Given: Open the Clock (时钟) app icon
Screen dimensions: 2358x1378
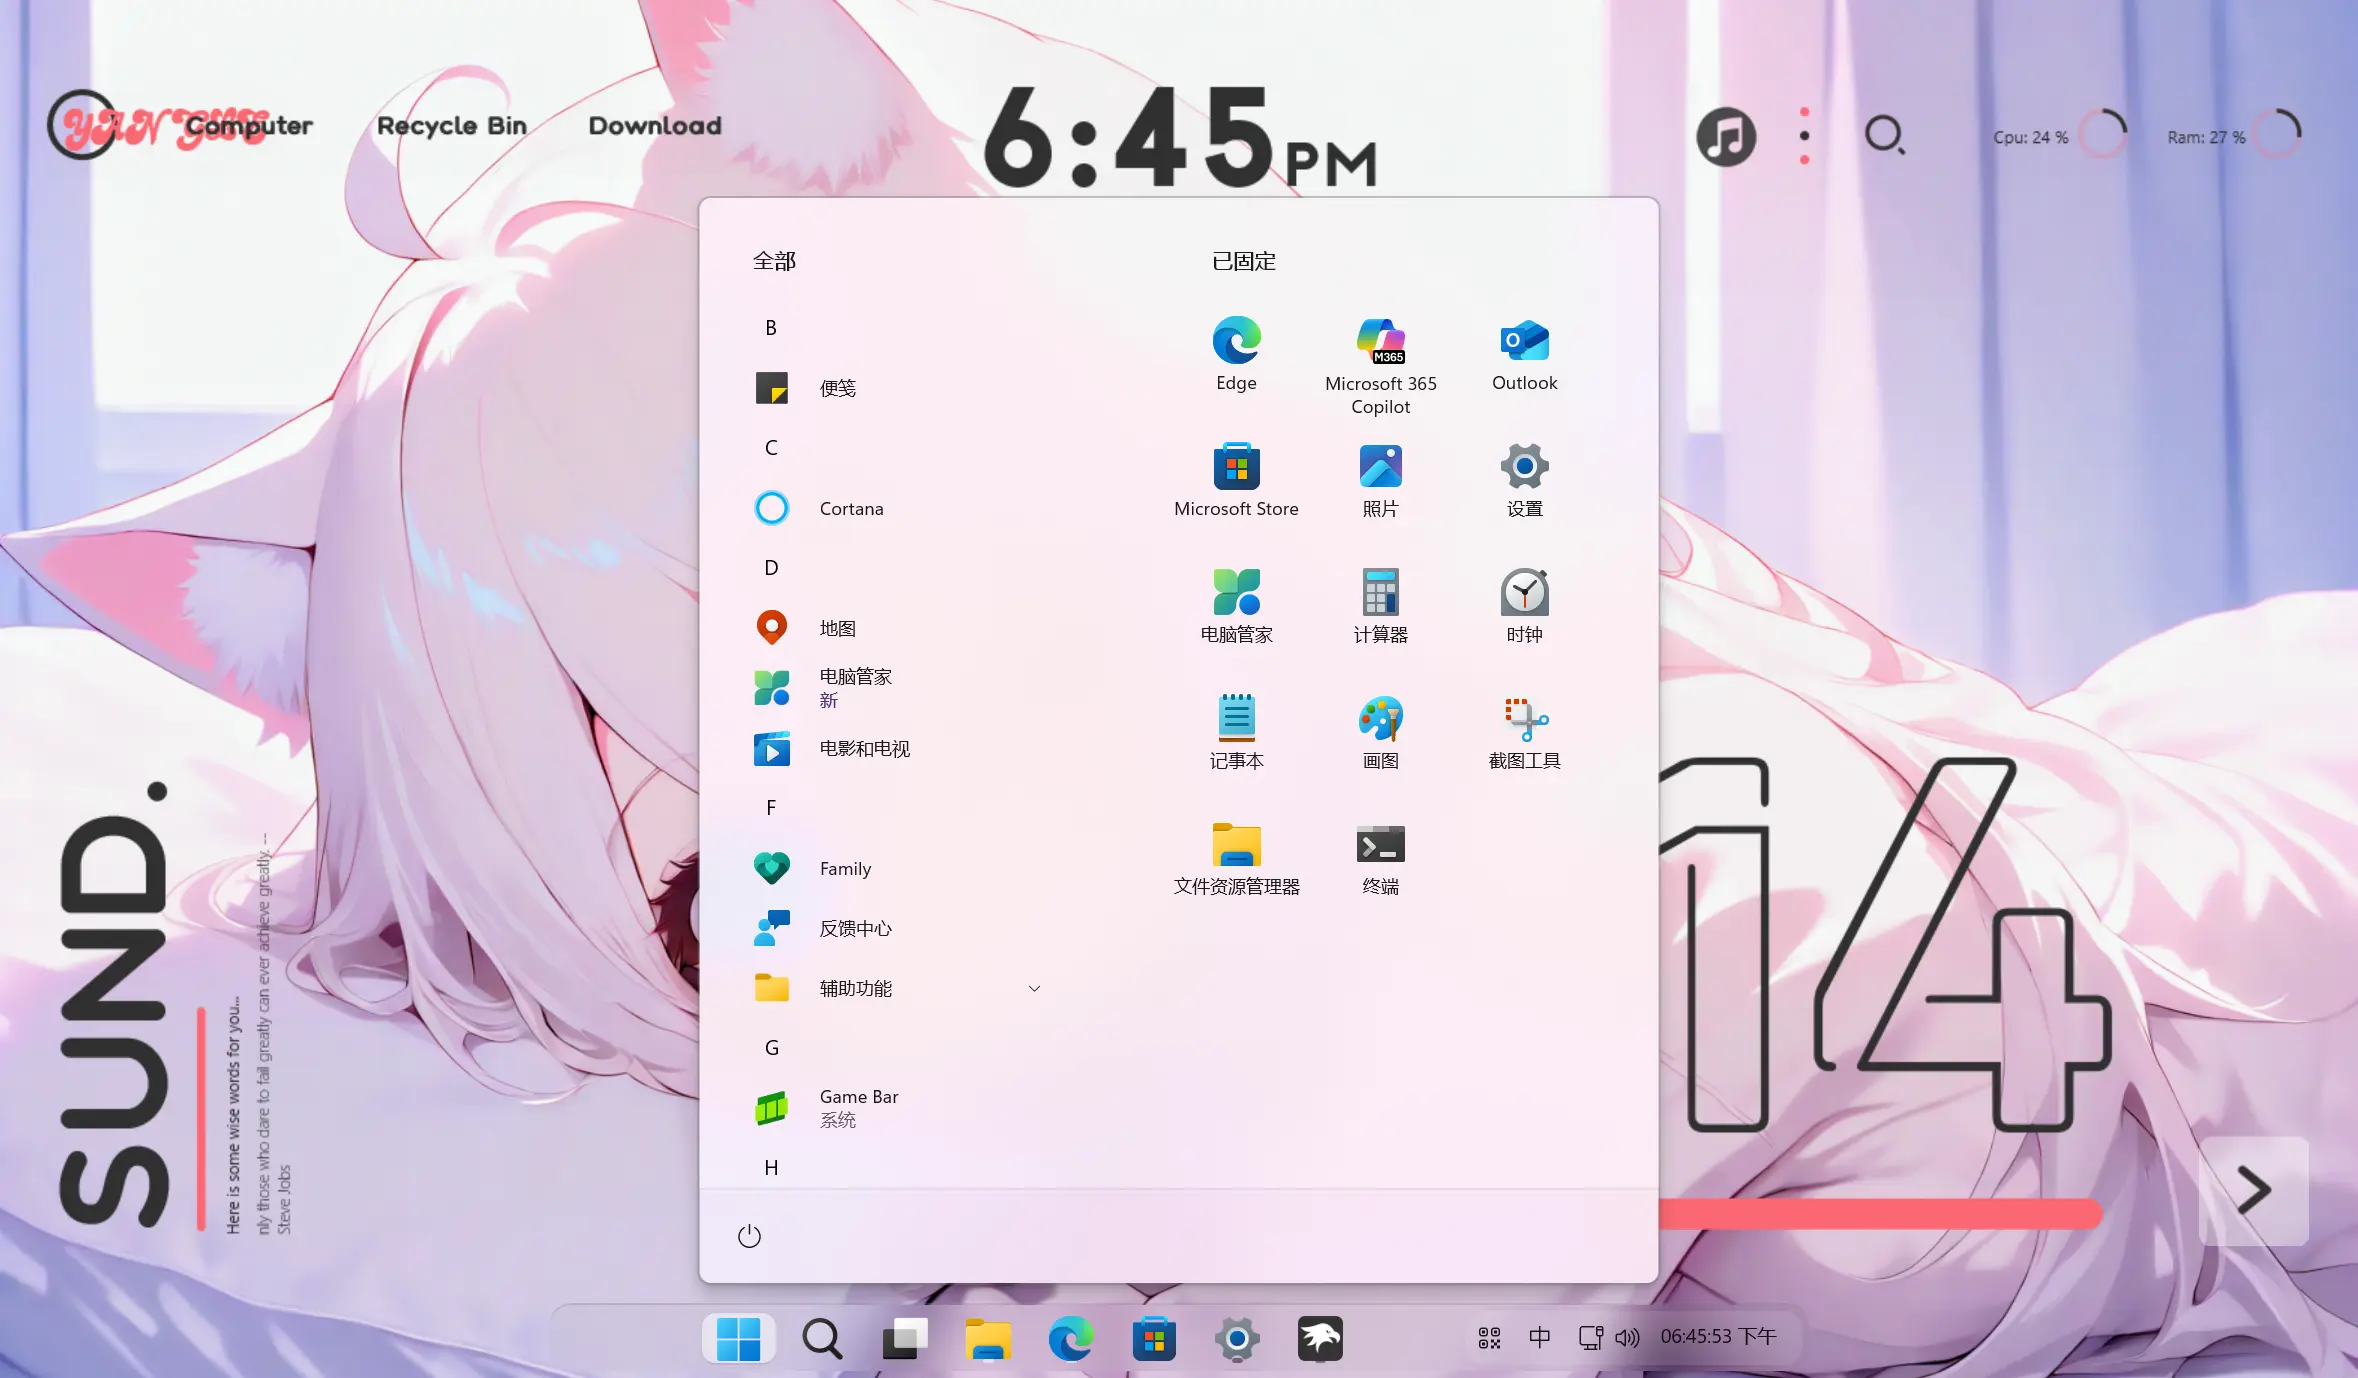Looking at the screenshot, I should point(1524,593).
